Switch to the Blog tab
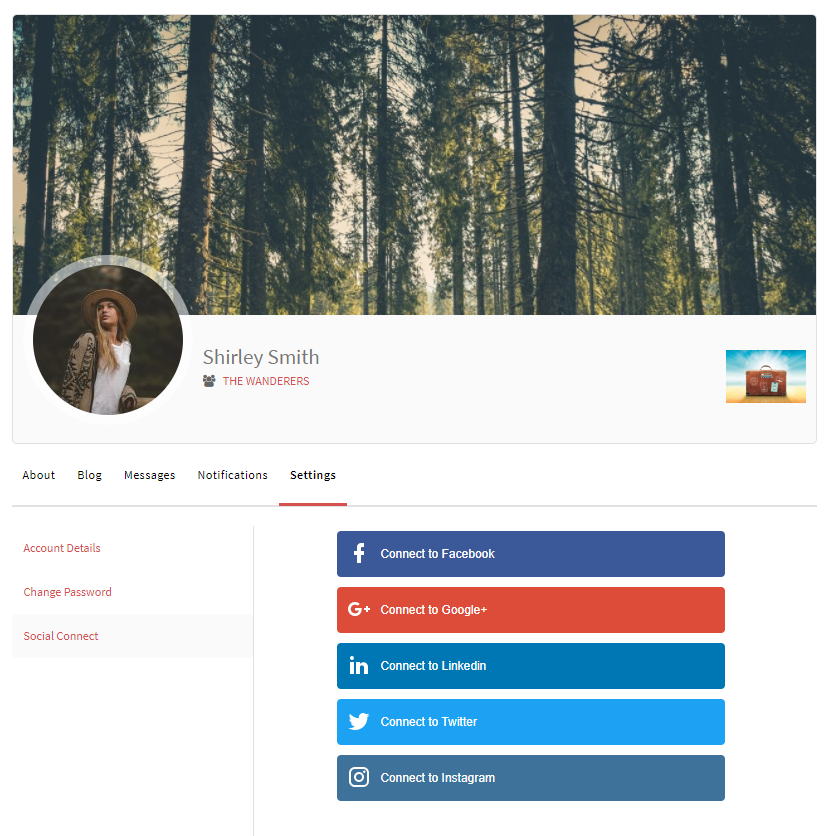Image resolution: width=829 pixels, height=836 pixels. (90, 475)
